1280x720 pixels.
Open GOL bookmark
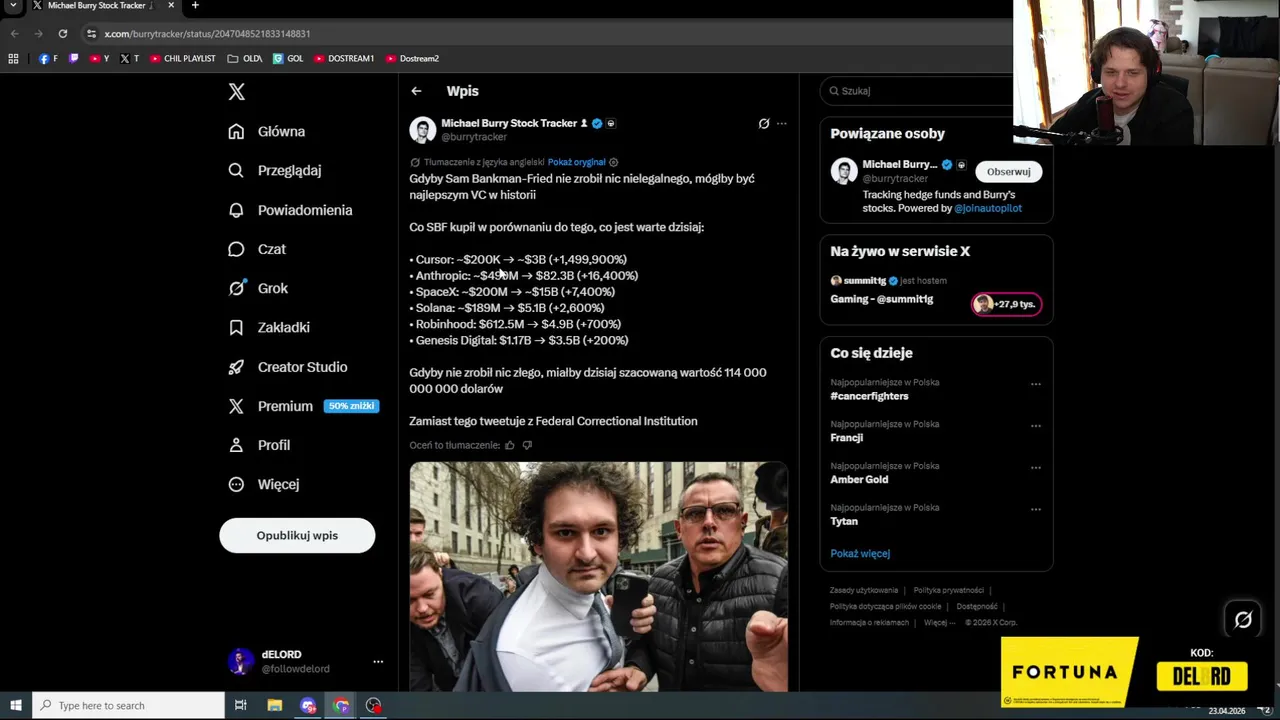pos(288,58)
